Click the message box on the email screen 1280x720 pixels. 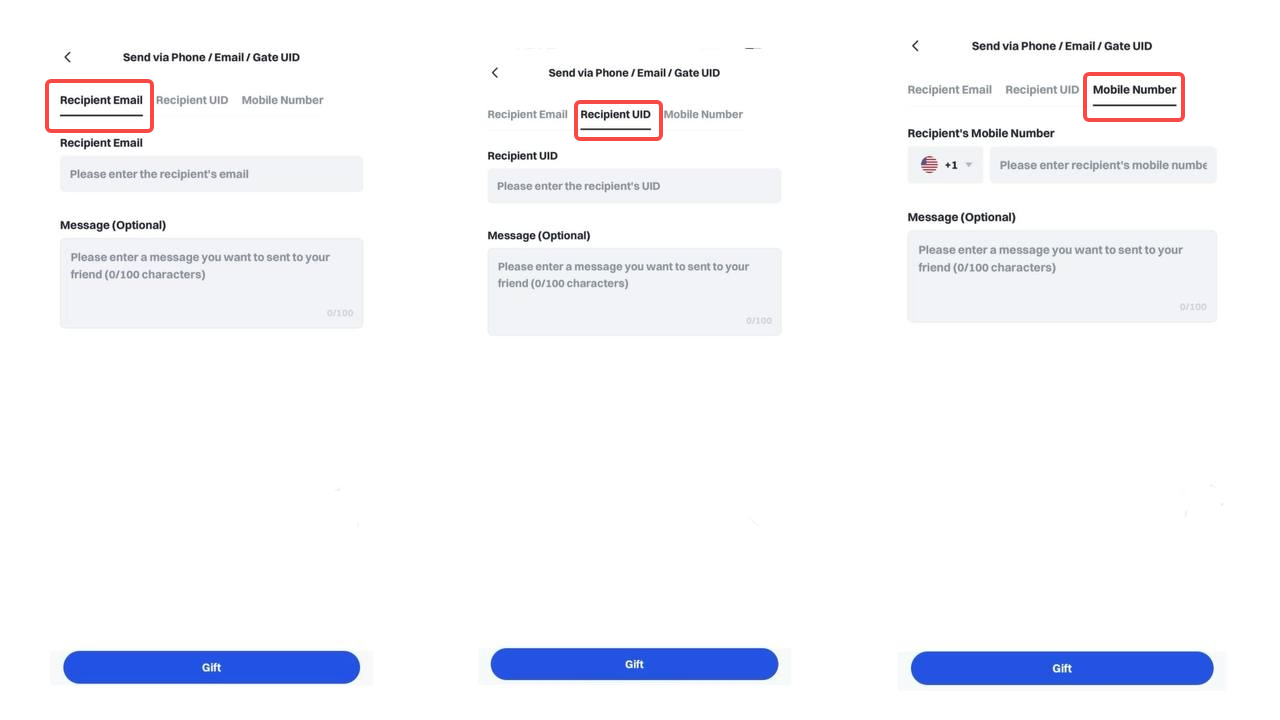(x=211, y=283)
